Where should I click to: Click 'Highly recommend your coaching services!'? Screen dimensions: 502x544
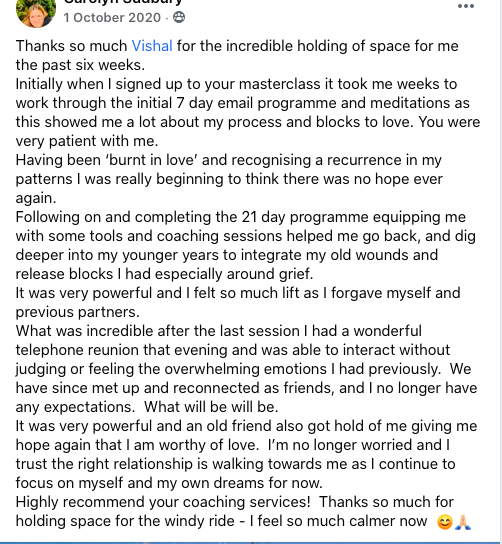(x=163, y=502)
